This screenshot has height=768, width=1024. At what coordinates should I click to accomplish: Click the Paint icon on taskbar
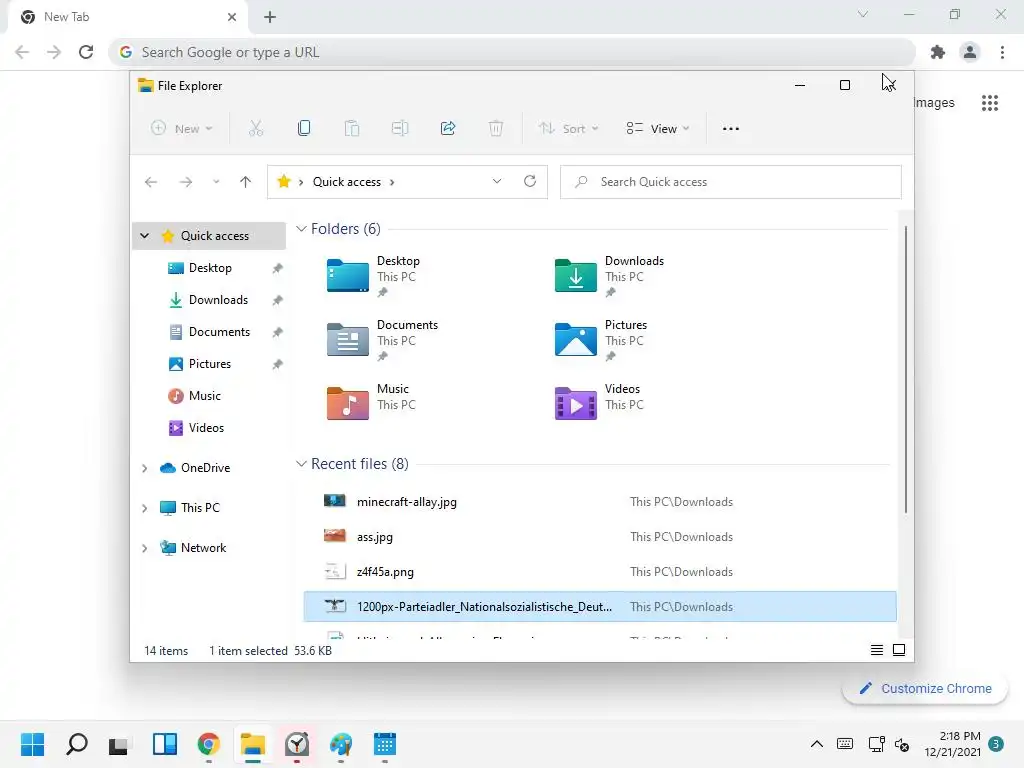[340, 744]
